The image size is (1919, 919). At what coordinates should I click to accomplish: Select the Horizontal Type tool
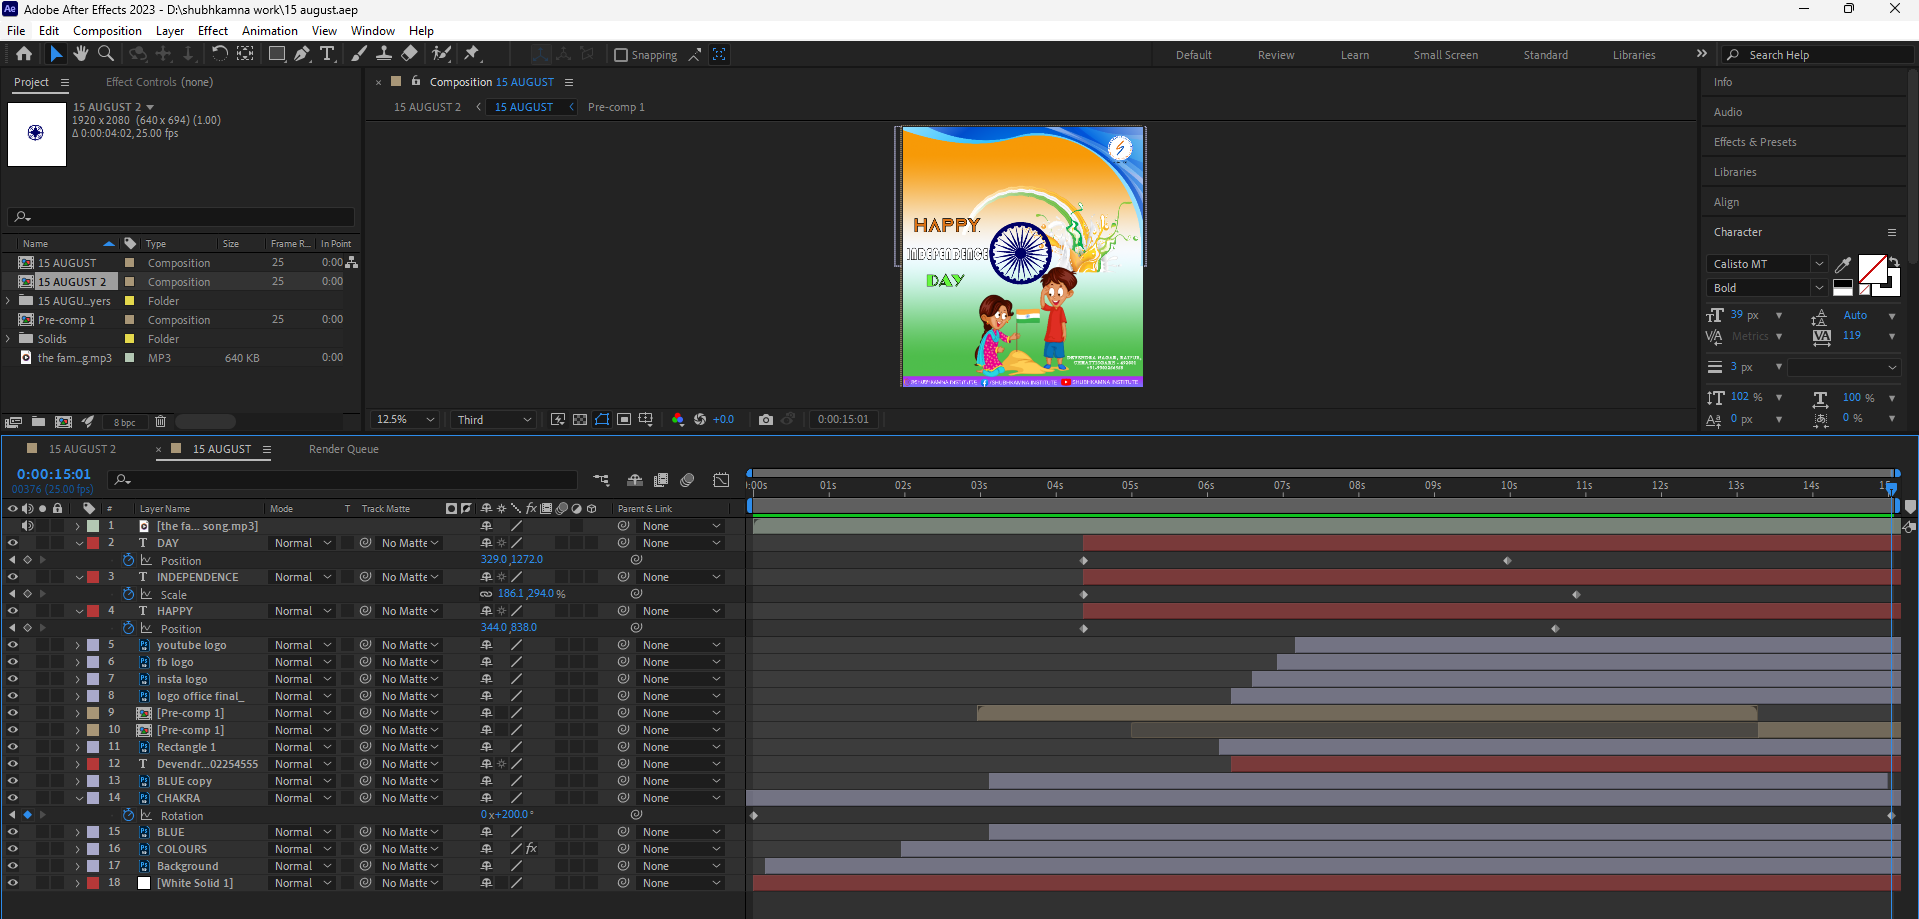tap(327, 54)
